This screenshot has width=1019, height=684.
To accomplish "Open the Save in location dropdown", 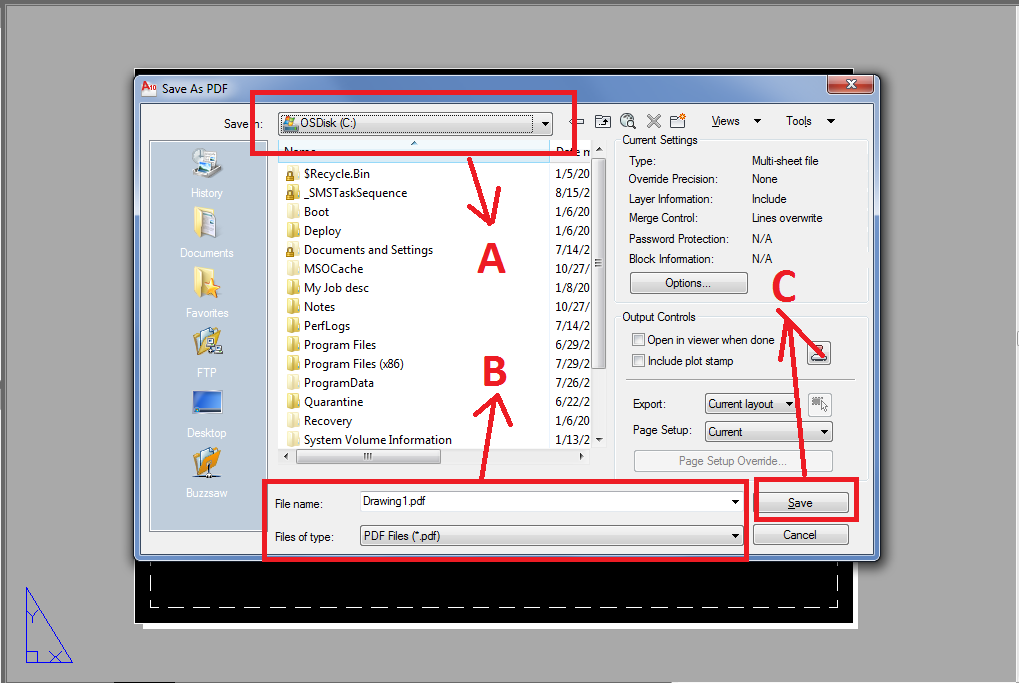I will [x=545, y=123].
